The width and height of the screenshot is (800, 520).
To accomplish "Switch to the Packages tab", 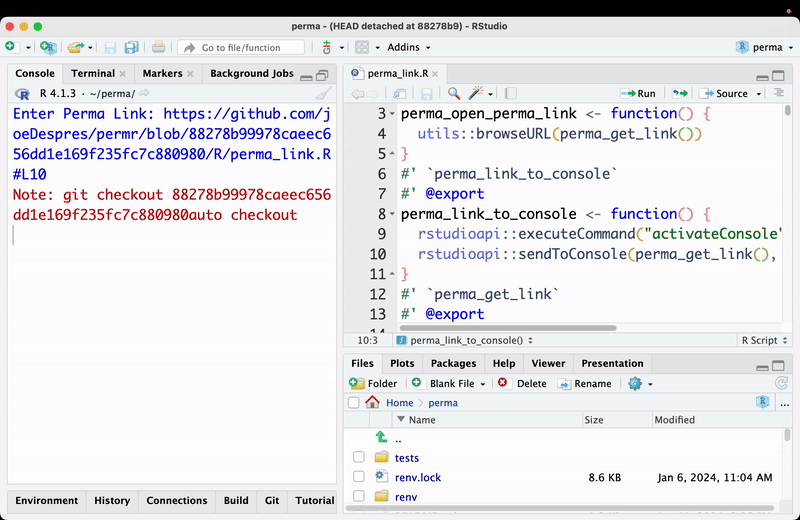I will [x=453, y=363].
